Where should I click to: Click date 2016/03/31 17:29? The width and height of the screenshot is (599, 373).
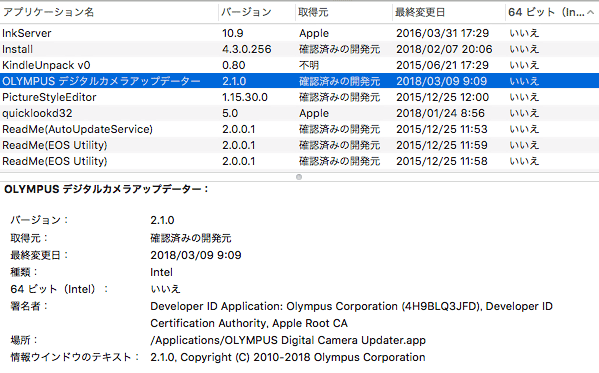(x=442, y=33)
